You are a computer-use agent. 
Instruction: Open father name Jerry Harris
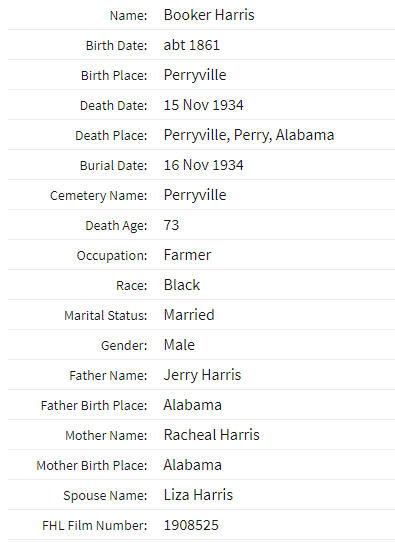click(202, 375)
